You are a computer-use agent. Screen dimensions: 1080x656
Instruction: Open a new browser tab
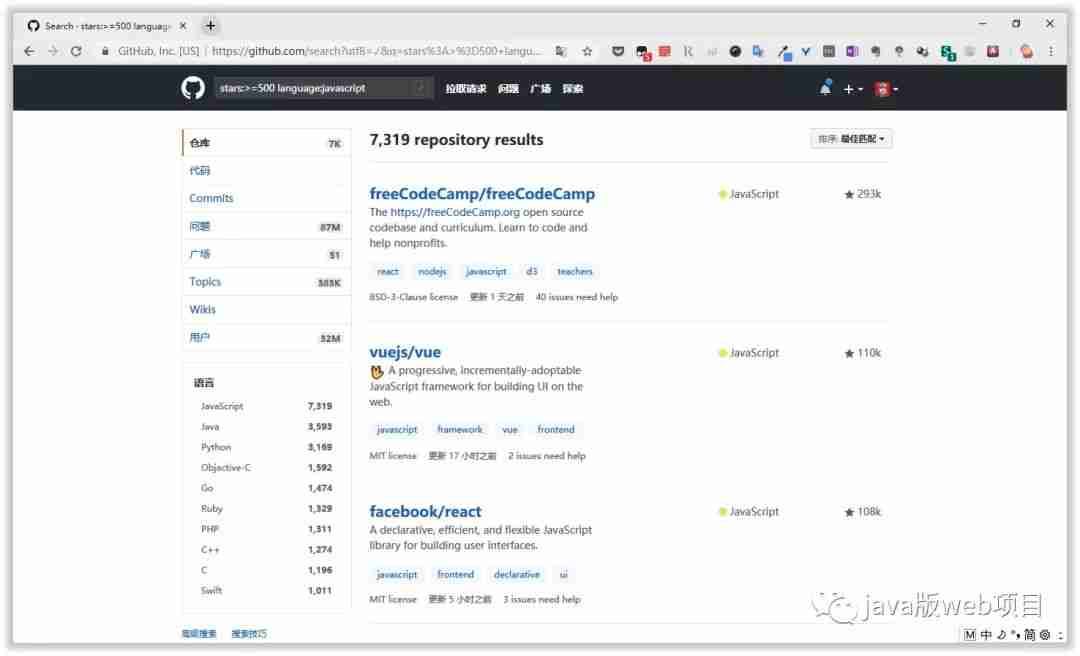tap(210, 26)
